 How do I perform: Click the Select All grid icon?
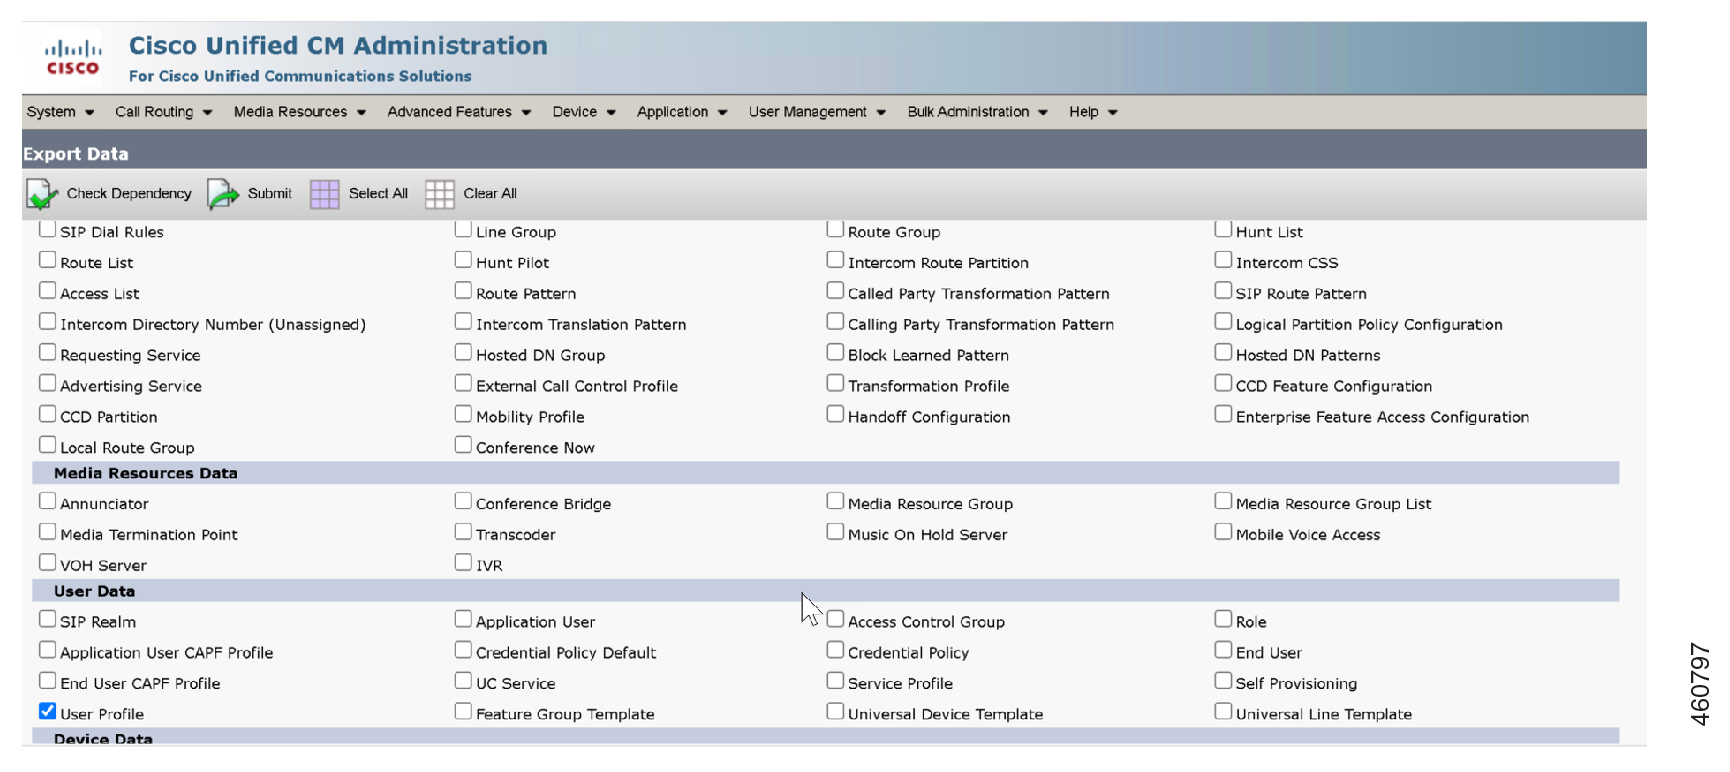[325, 194]
